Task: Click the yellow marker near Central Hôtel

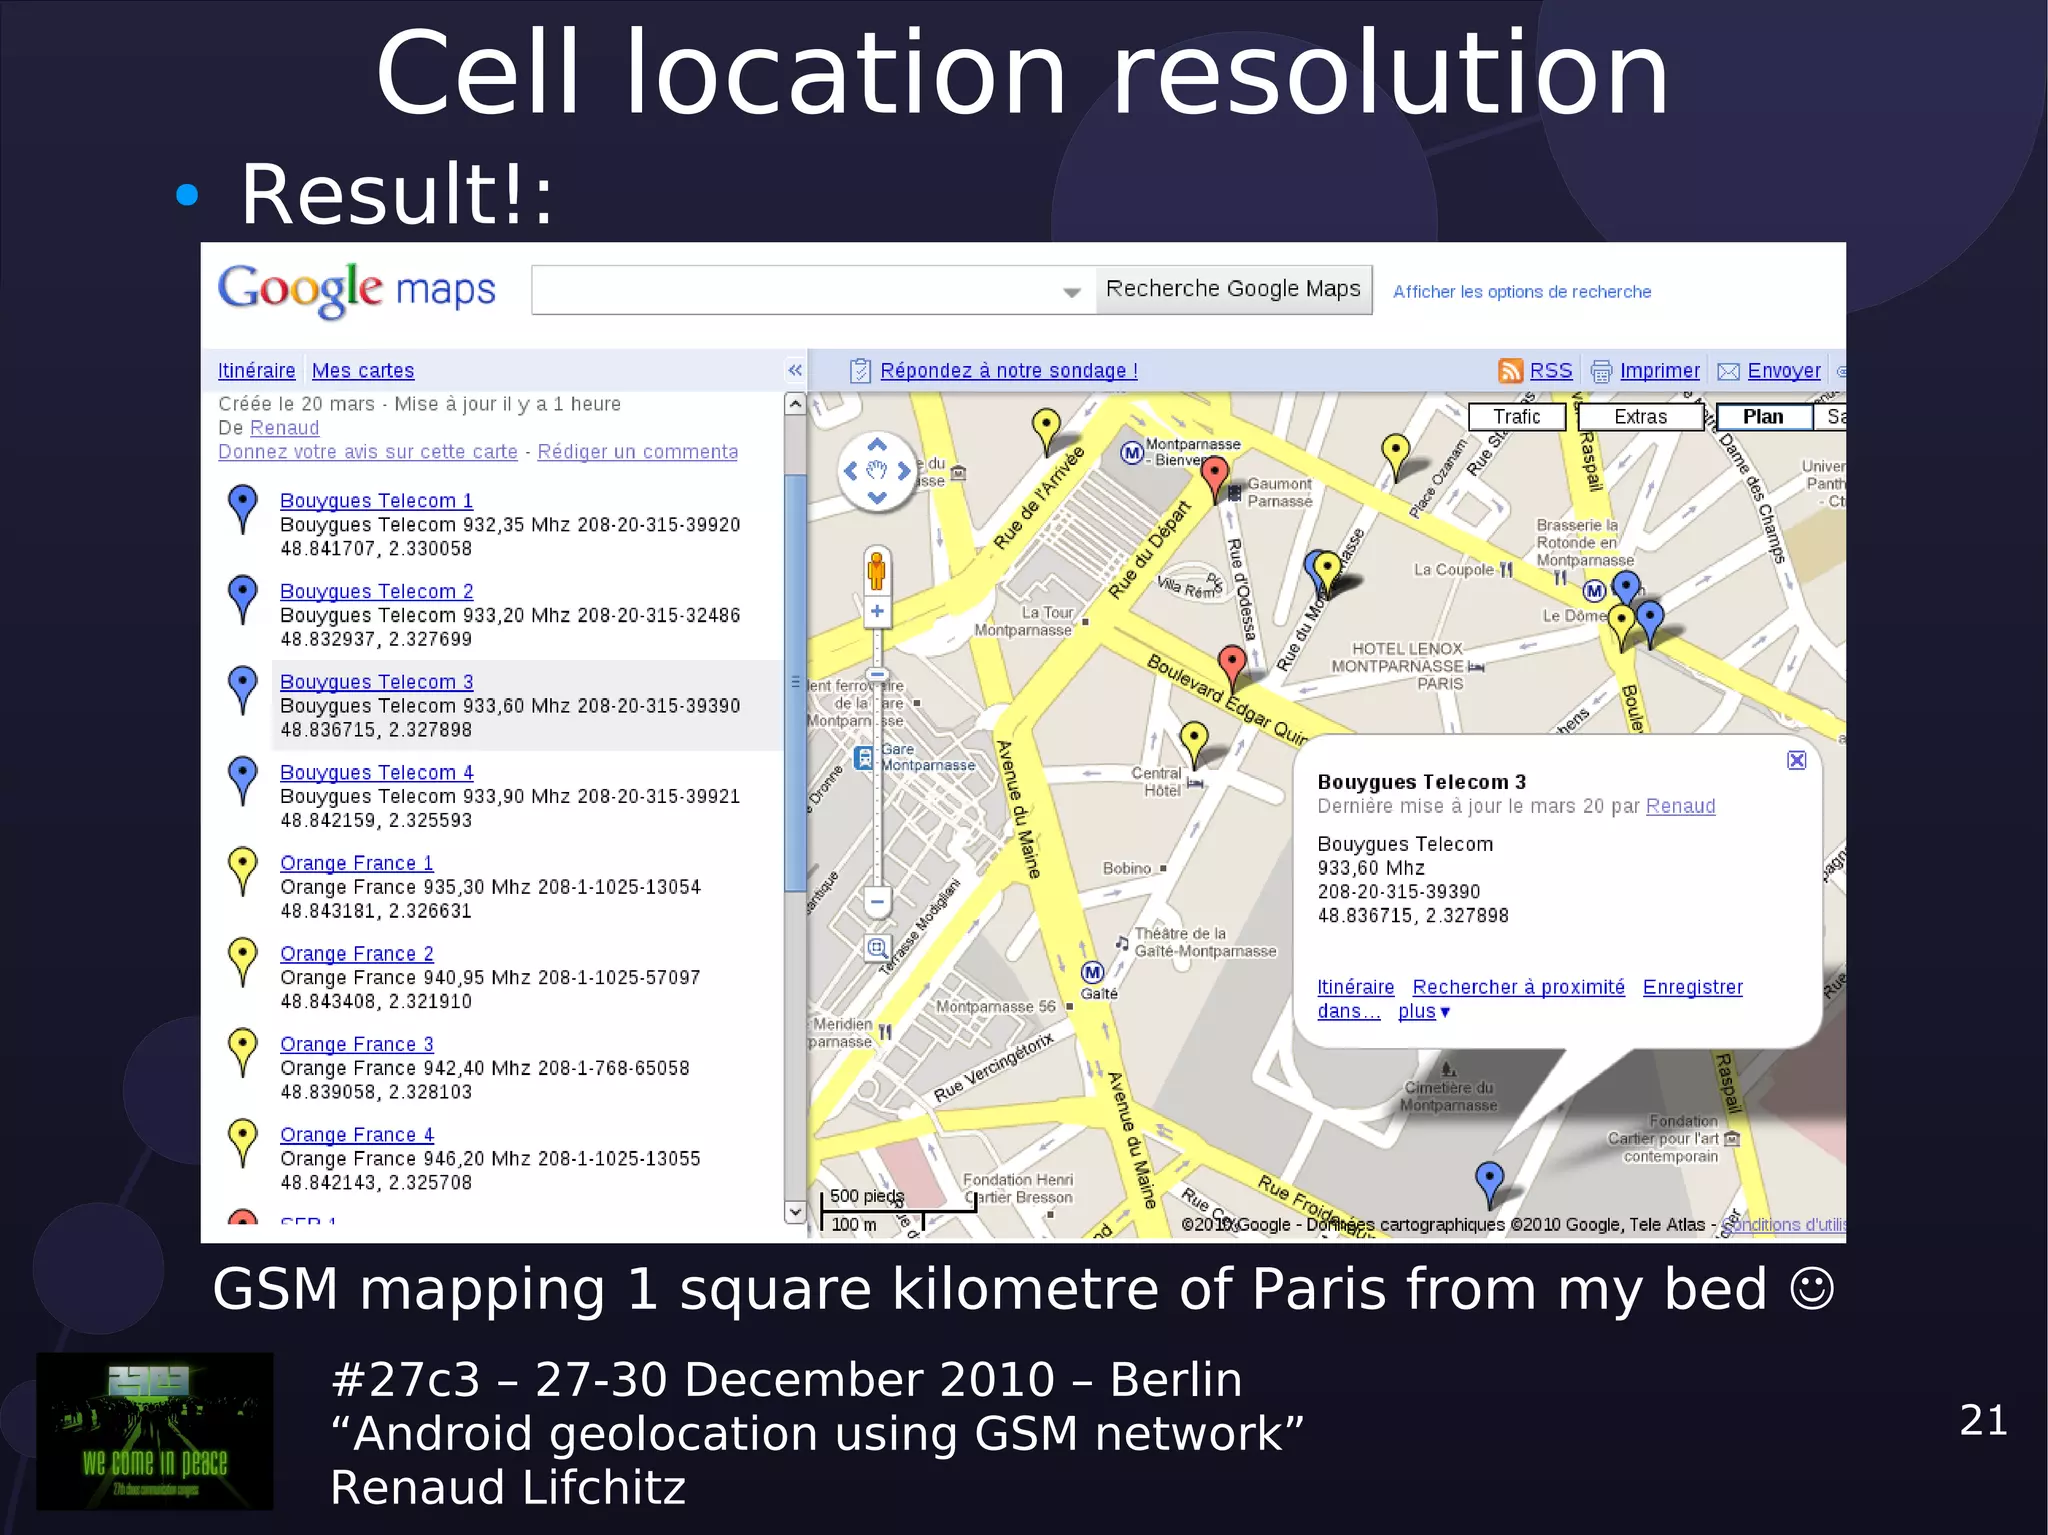Action: (x=1194, y=745)
